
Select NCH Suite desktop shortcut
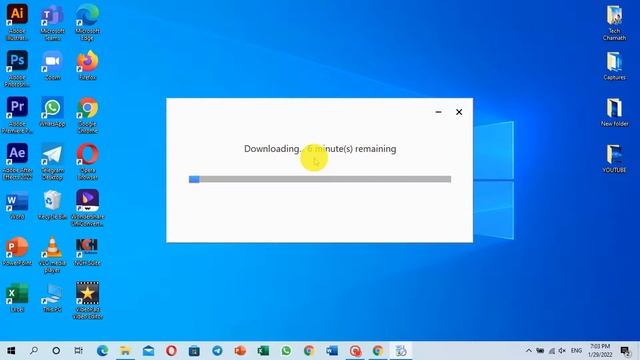point(87,251)
